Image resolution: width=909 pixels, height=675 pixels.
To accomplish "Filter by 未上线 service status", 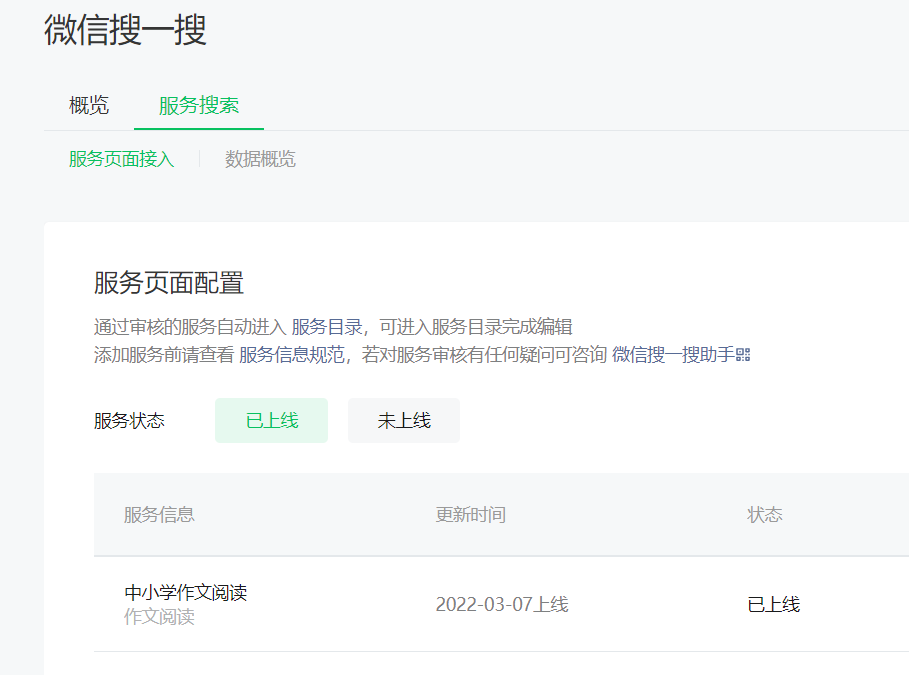I will coord(404,420).
